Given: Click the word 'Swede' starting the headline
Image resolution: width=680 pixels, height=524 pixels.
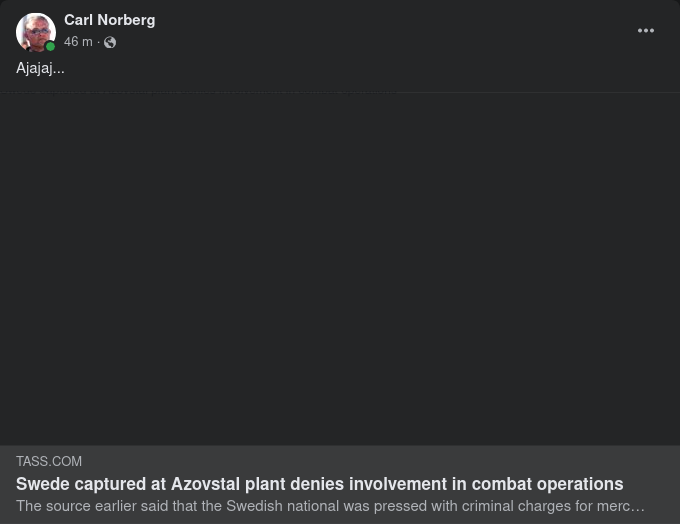Looking at the screenshot, I should pos(43,484).
